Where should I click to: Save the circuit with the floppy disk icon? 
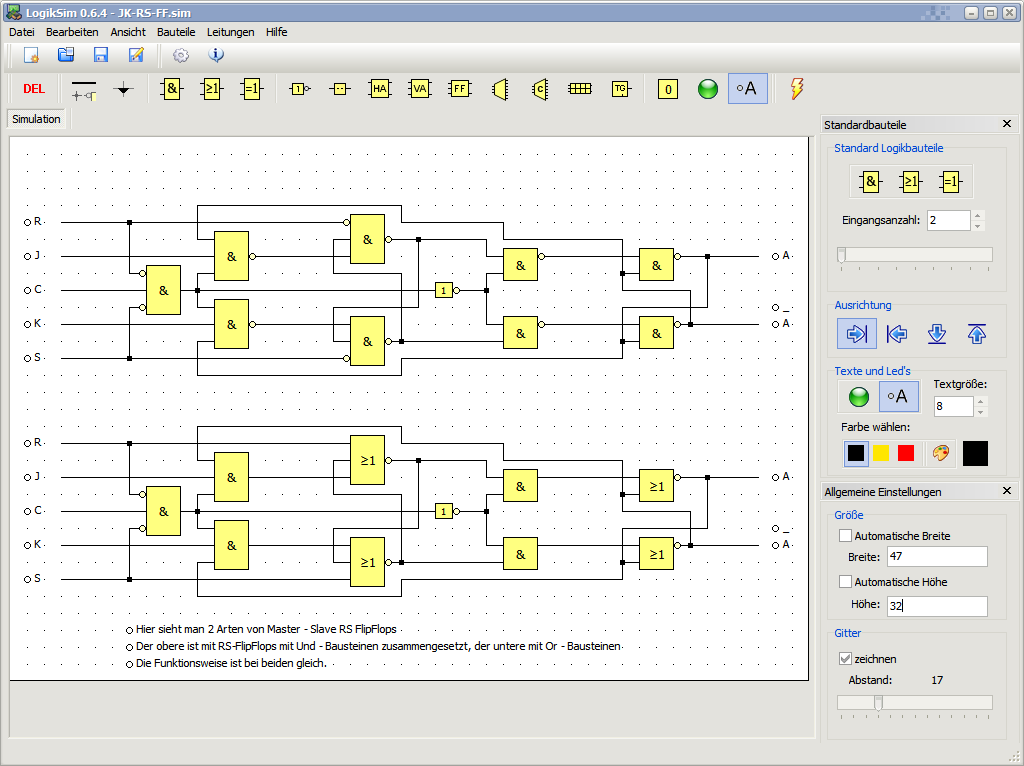click(101, 56)
